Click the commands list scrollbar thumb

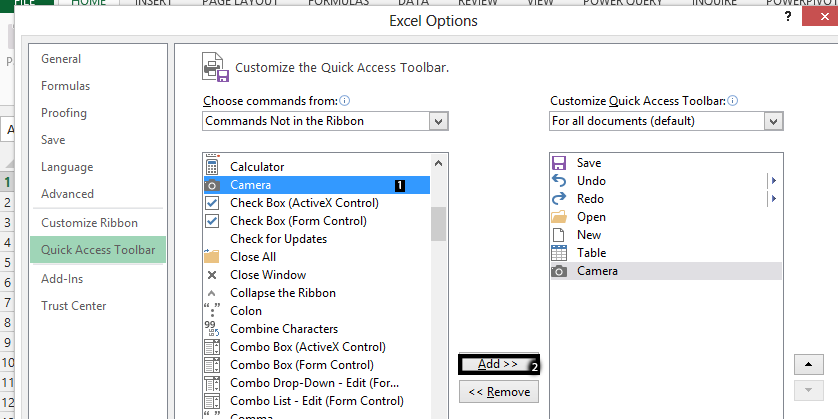[438, 224]
